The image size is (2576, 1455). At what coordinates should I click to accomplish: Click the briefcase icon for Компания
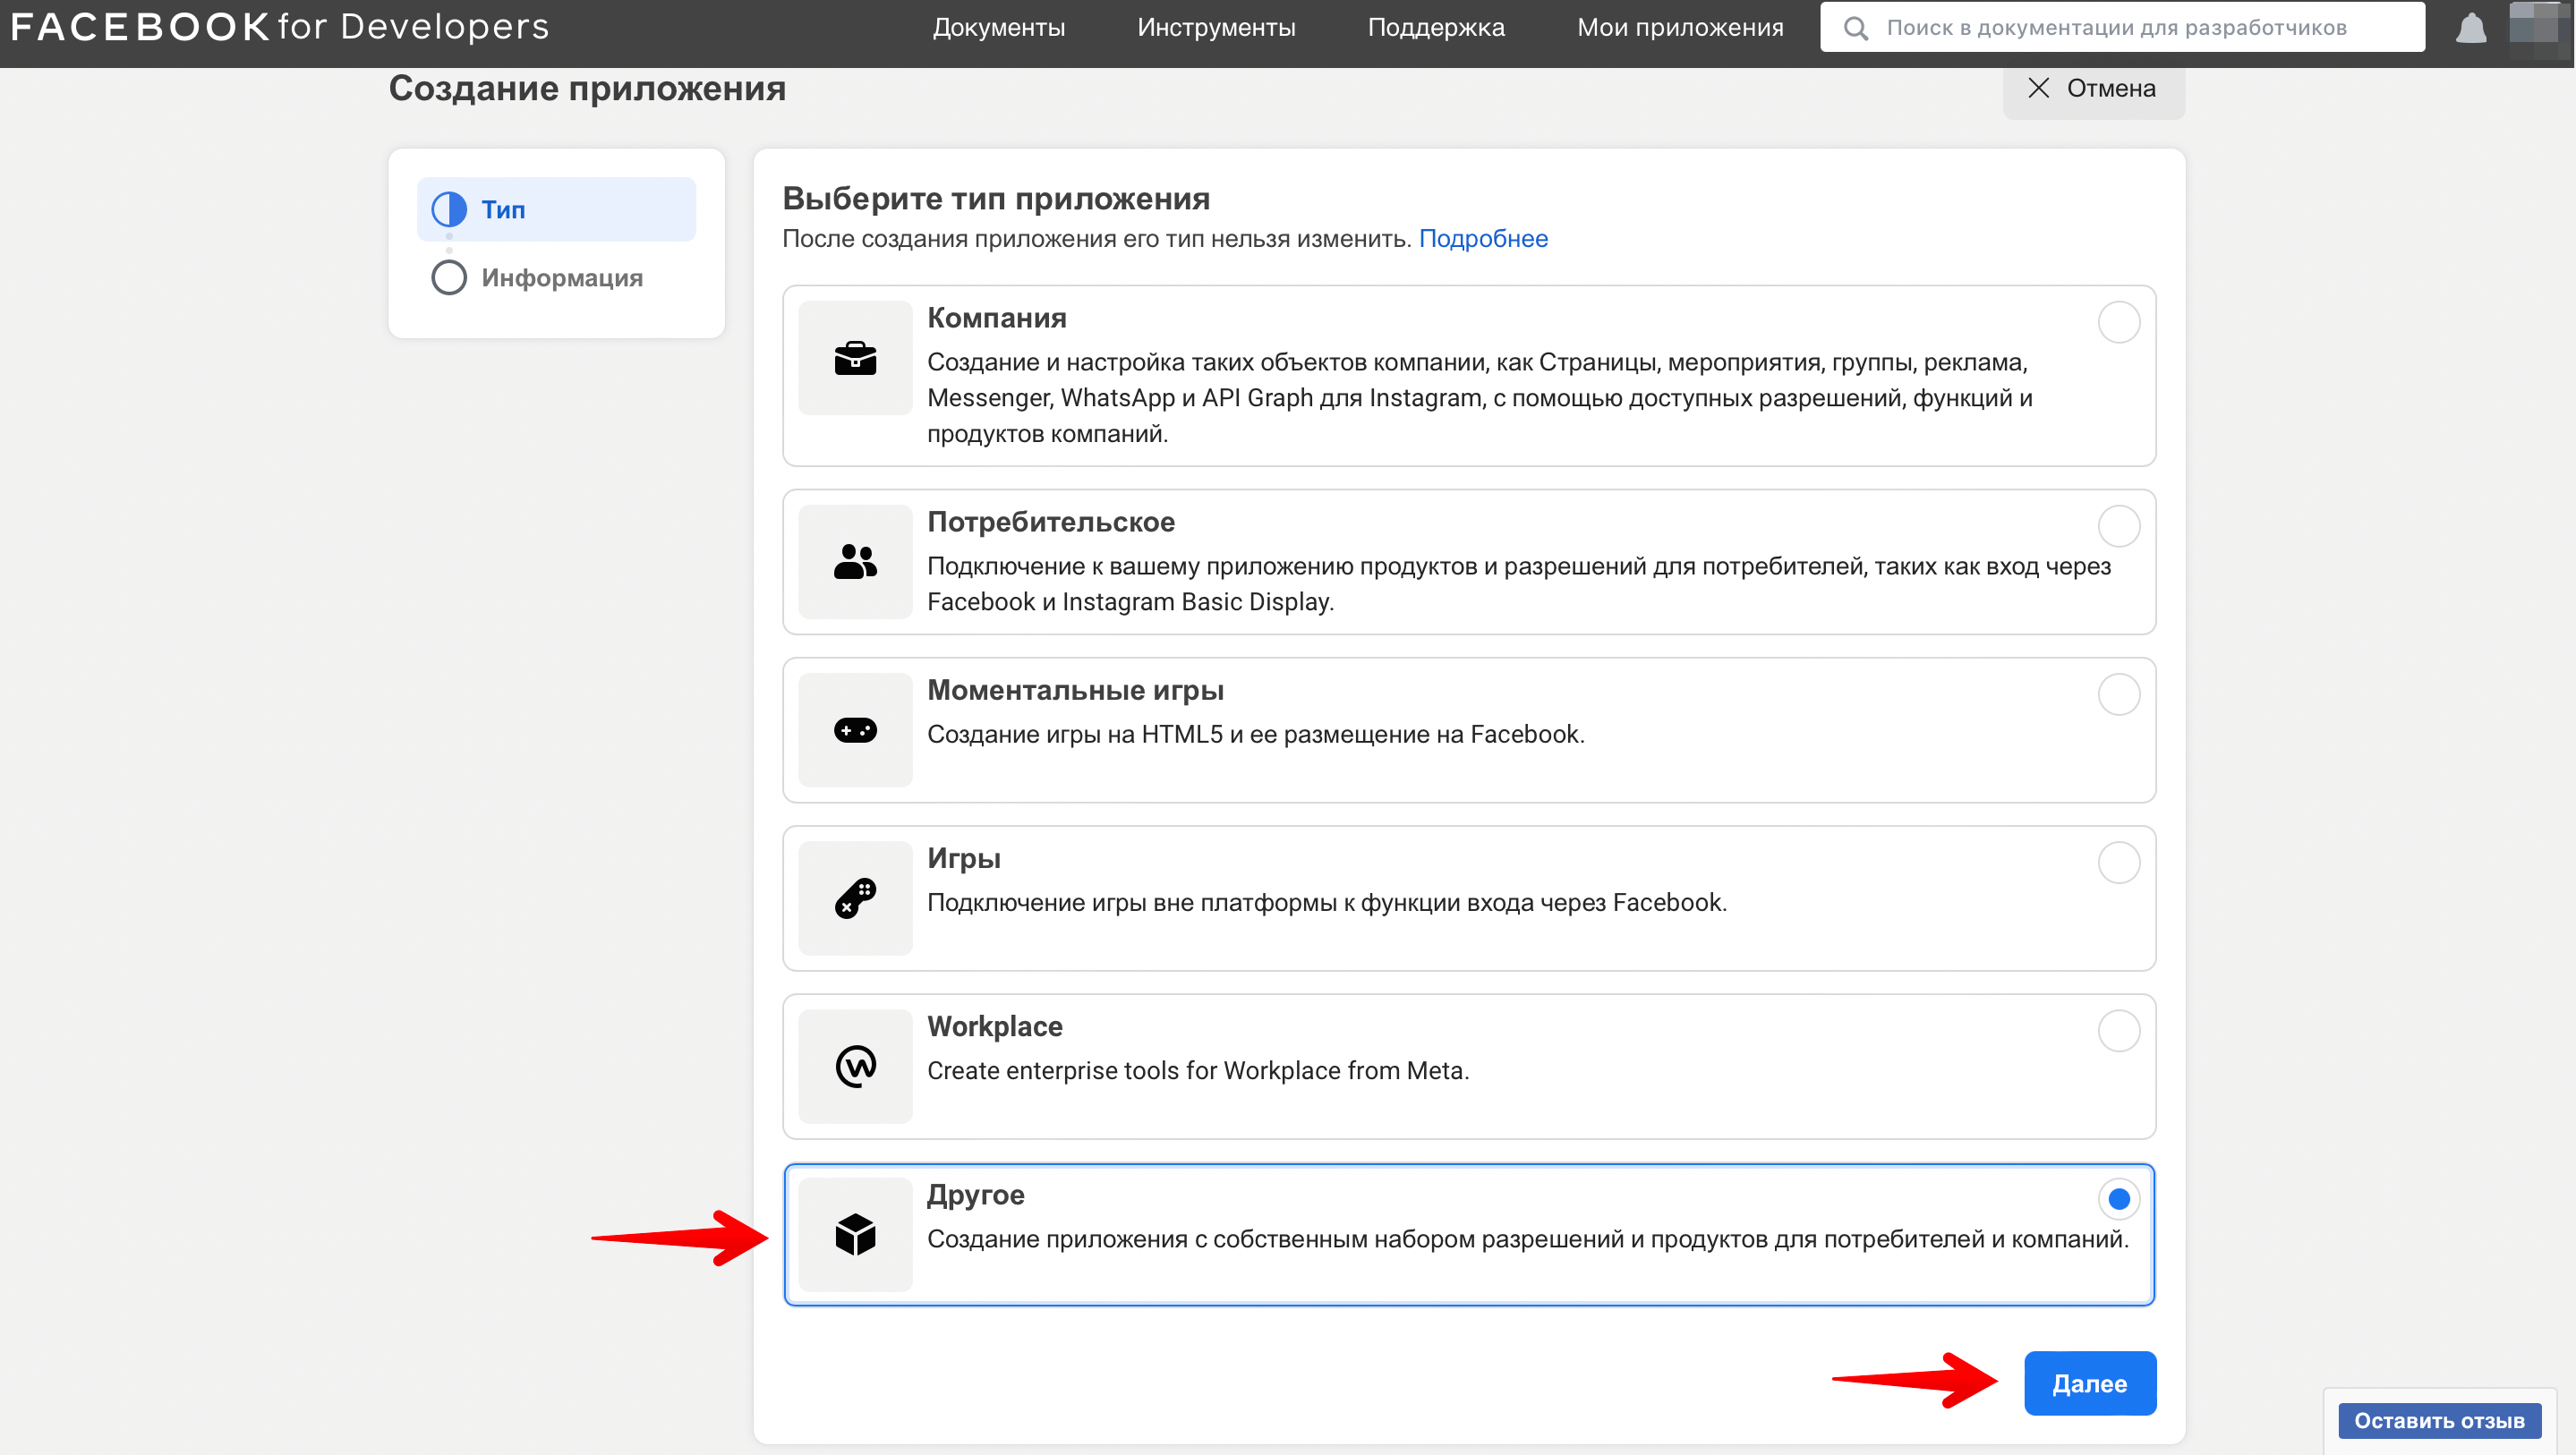point(855,358)
